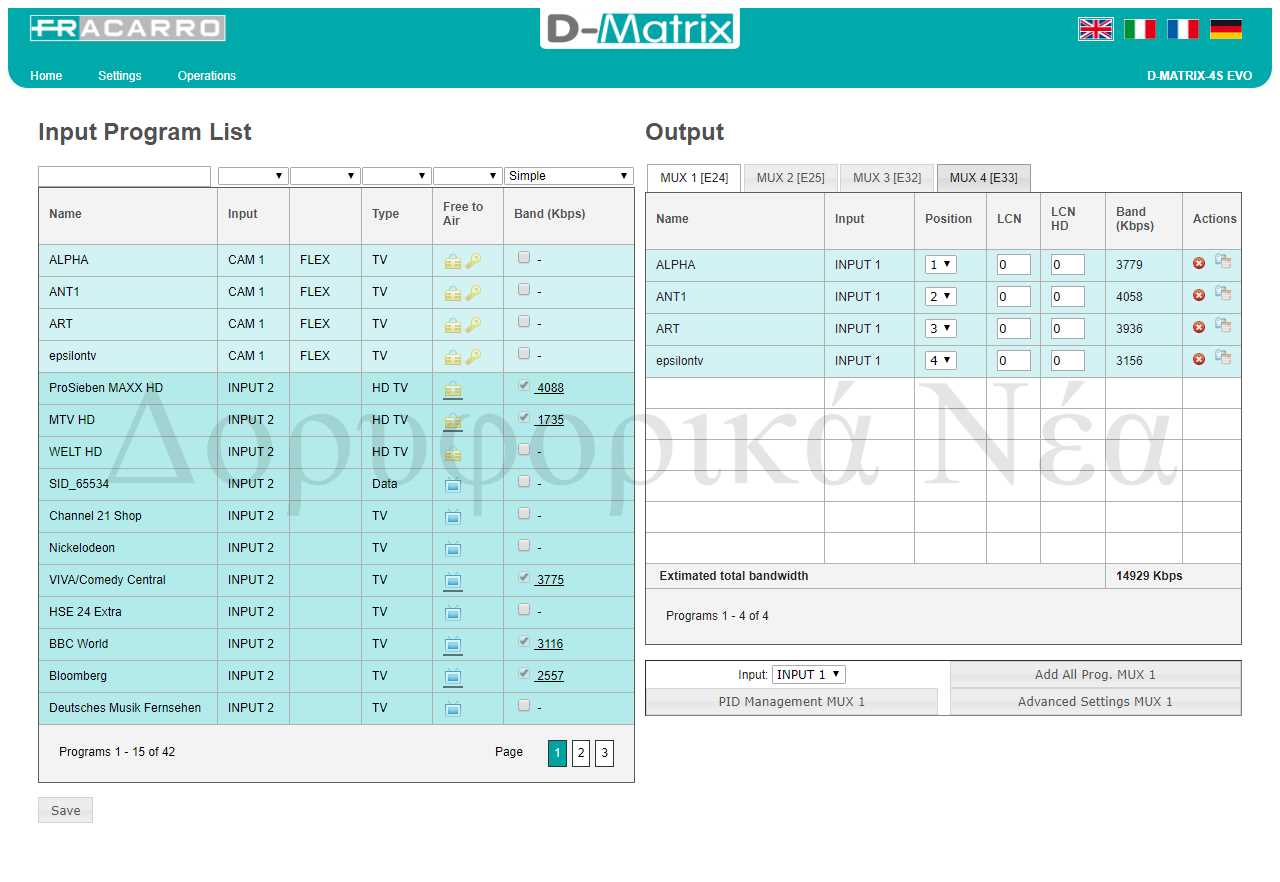Open the Position dropdown for ALPHA
1280x882 pixels.
[x=941, y=265]
